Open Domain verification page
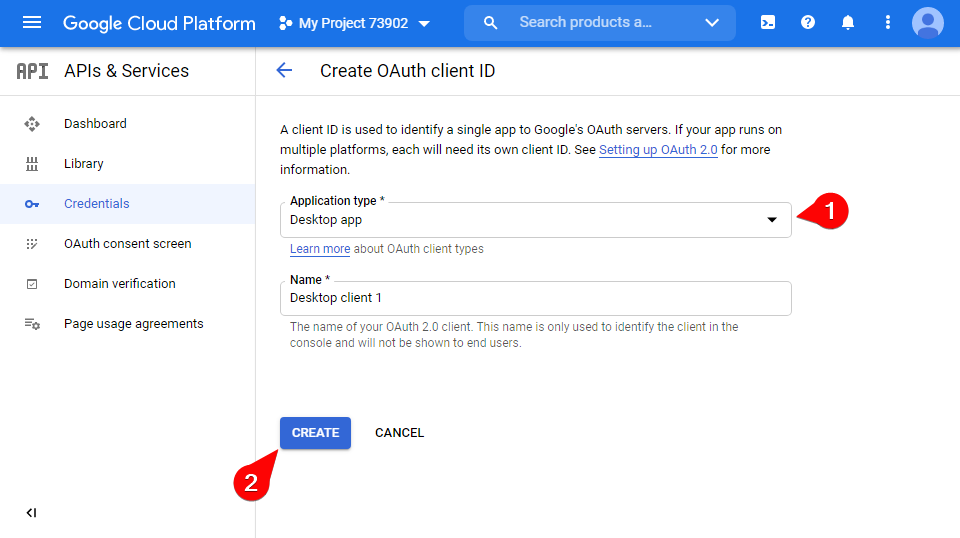 coord(119,284)
